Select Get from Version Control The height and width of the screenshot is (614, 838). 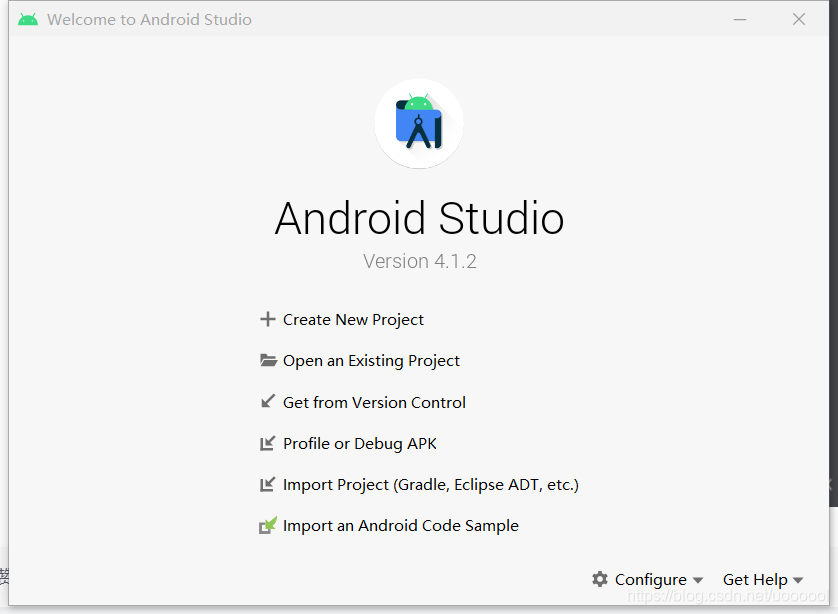pyautogui.click(x=374, y=402)
